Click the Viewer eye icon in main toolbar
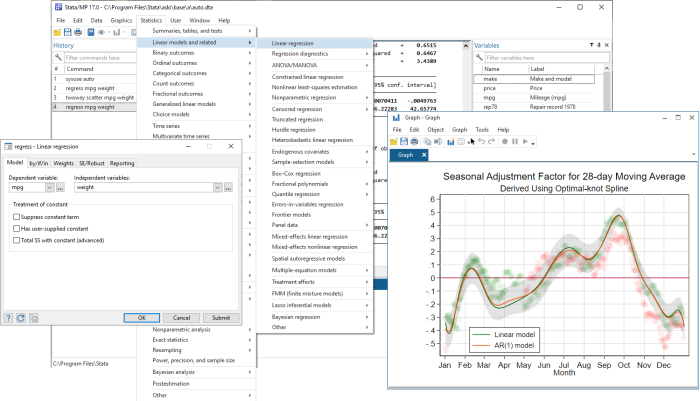Viewport: 700px width, 401px height. (101, 32)
